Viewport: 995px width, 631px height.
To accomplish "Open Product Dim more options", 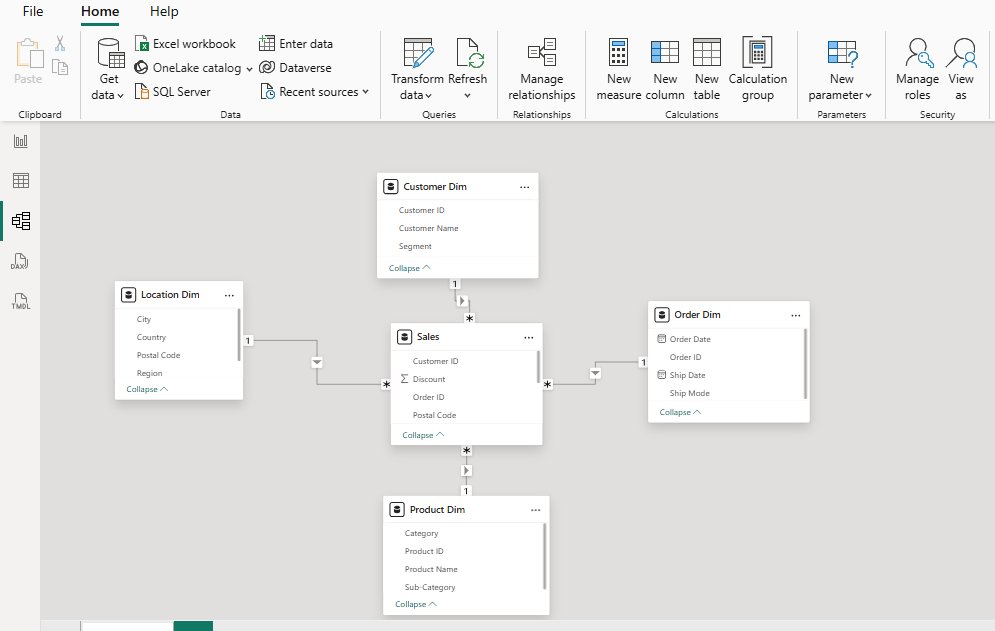I will coord(536,510).
